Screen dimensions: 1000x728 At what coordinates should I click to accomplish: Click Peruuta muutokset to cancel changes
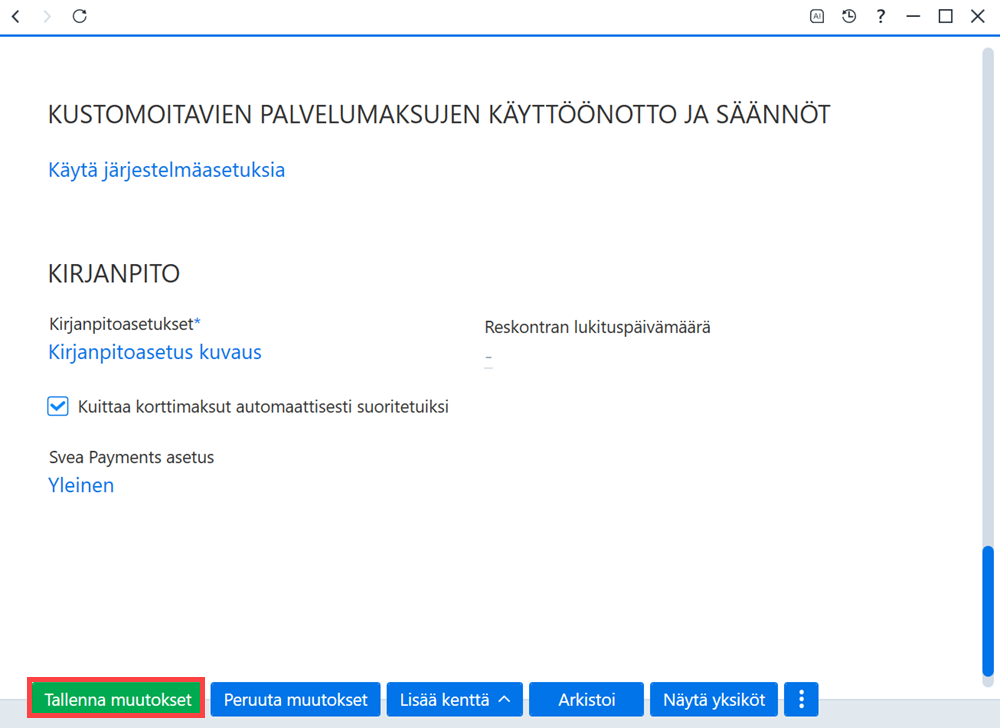tap(295, 699)
